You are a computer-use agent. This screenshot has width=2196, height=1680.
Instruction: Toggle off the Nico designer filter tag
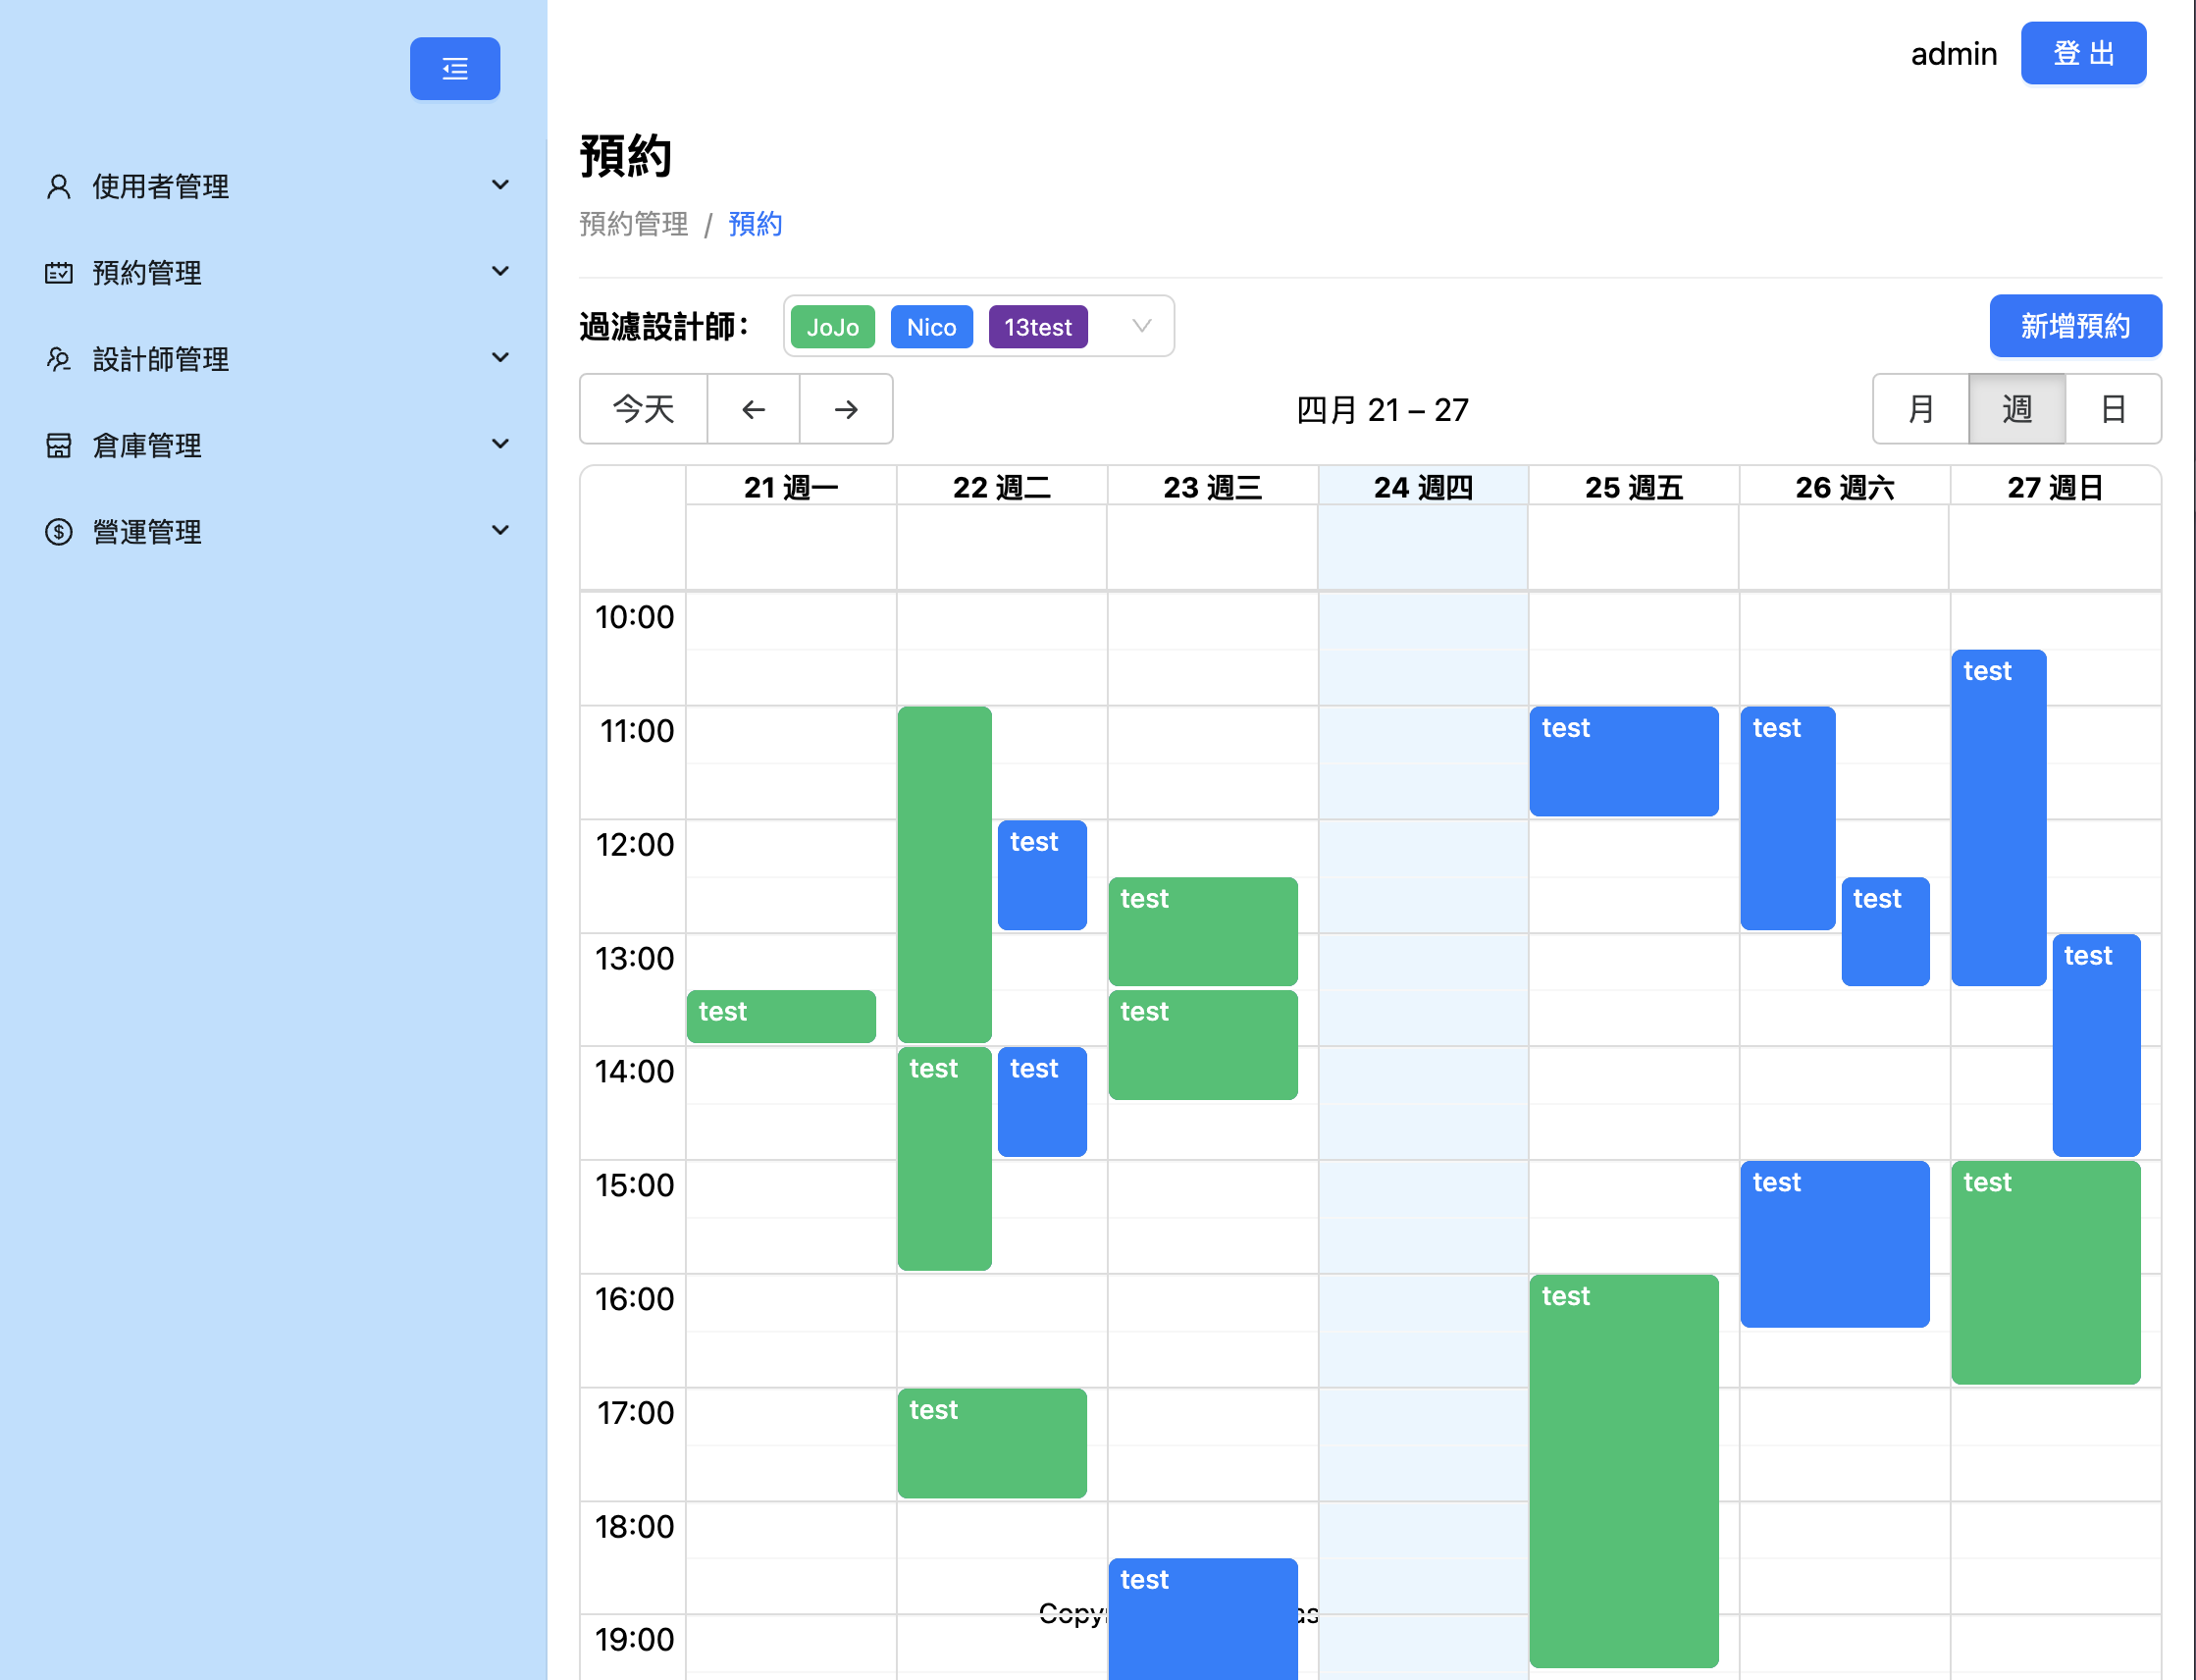[931, 326]
